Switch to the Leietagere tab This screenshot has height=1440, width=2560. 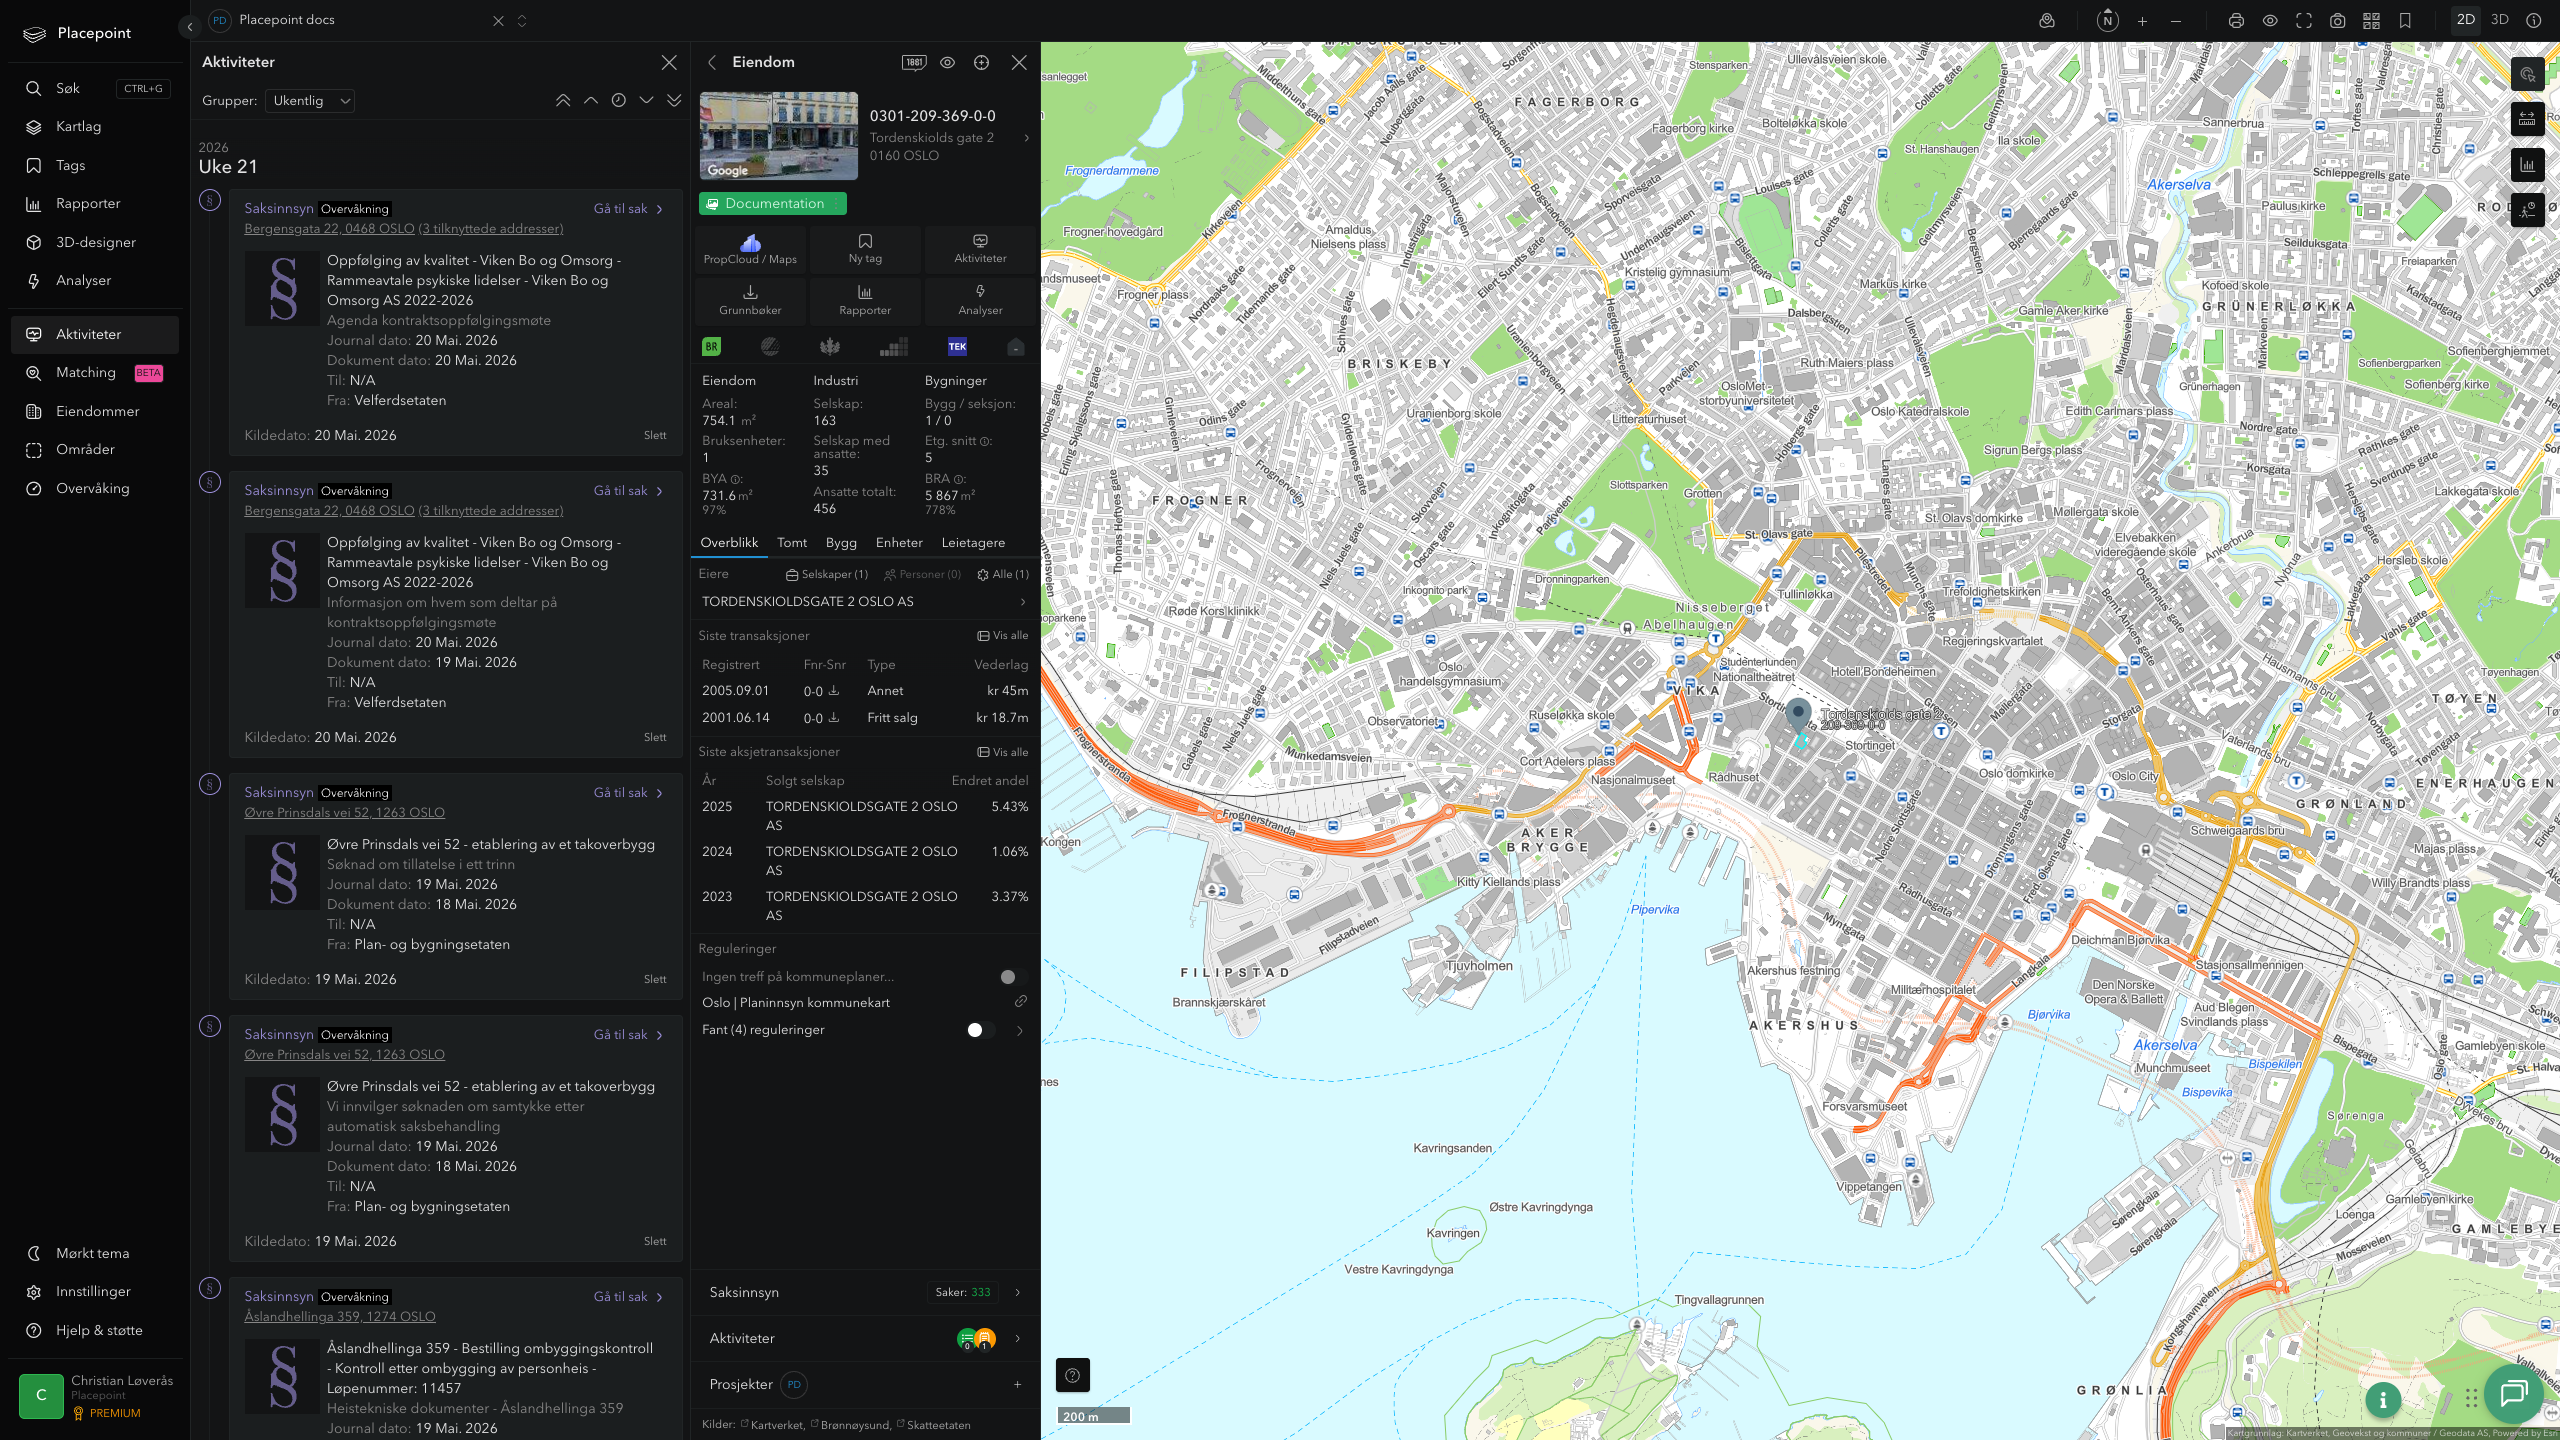click(x=973, y=543)
